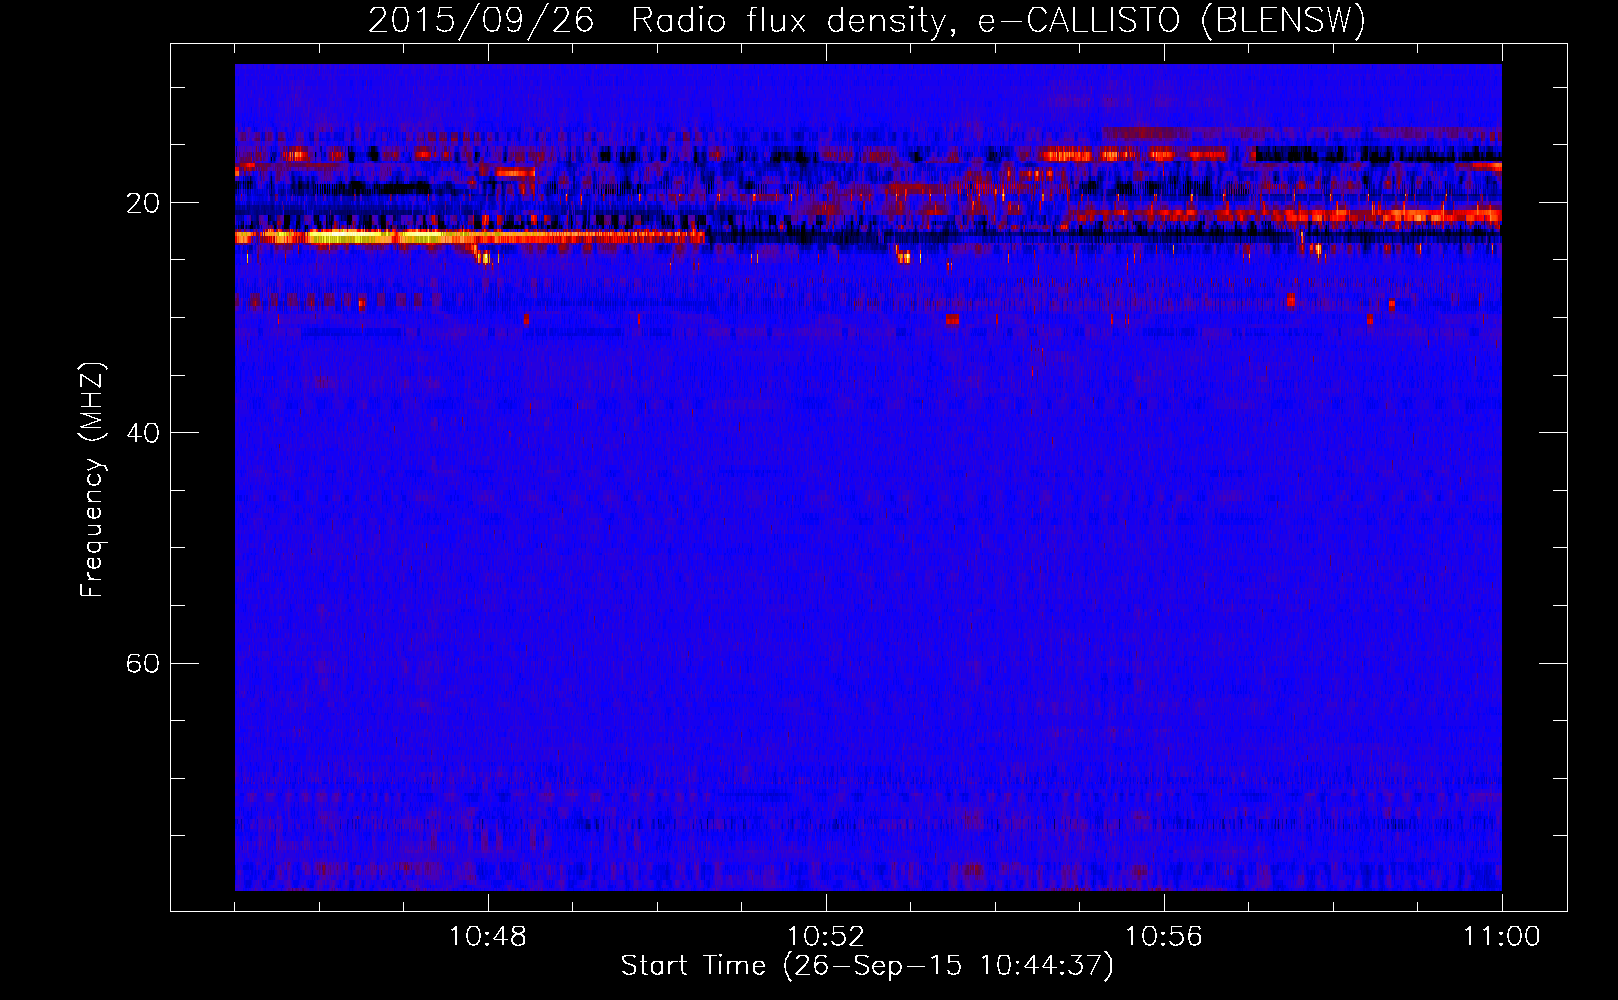Click the date 2015/09/26 in the title
This screenshot has height=1000, width=1618.
pos(481,20)
